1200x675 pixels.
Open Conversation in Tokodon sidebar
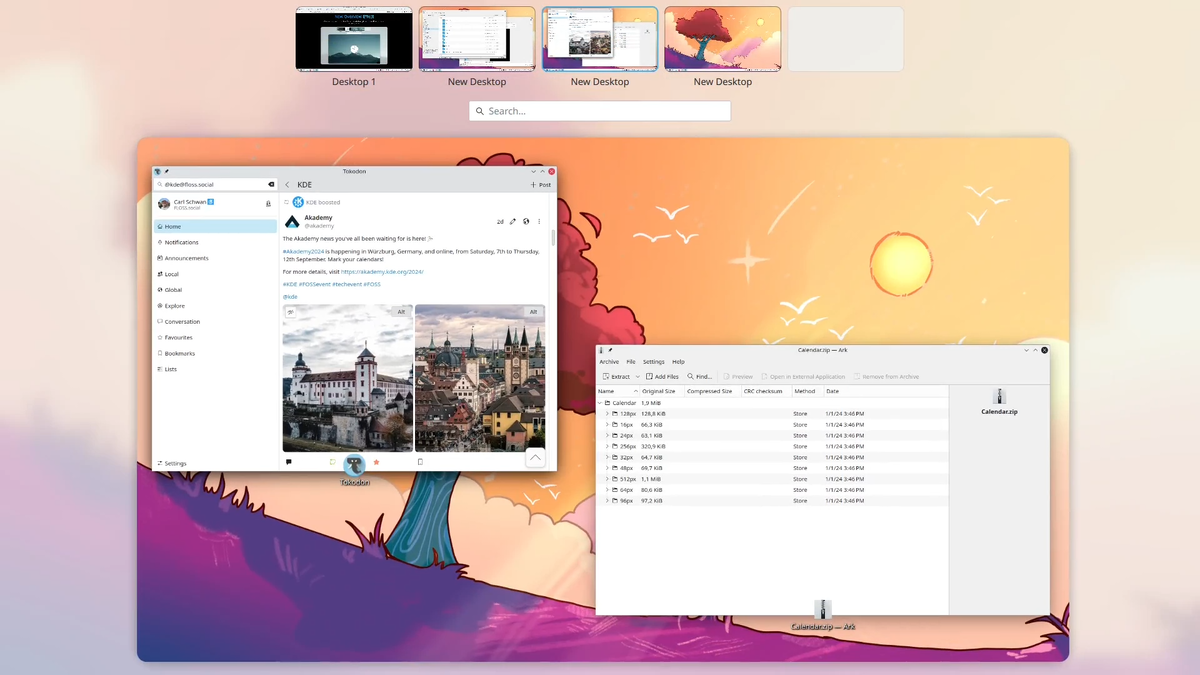click(215, 322)
